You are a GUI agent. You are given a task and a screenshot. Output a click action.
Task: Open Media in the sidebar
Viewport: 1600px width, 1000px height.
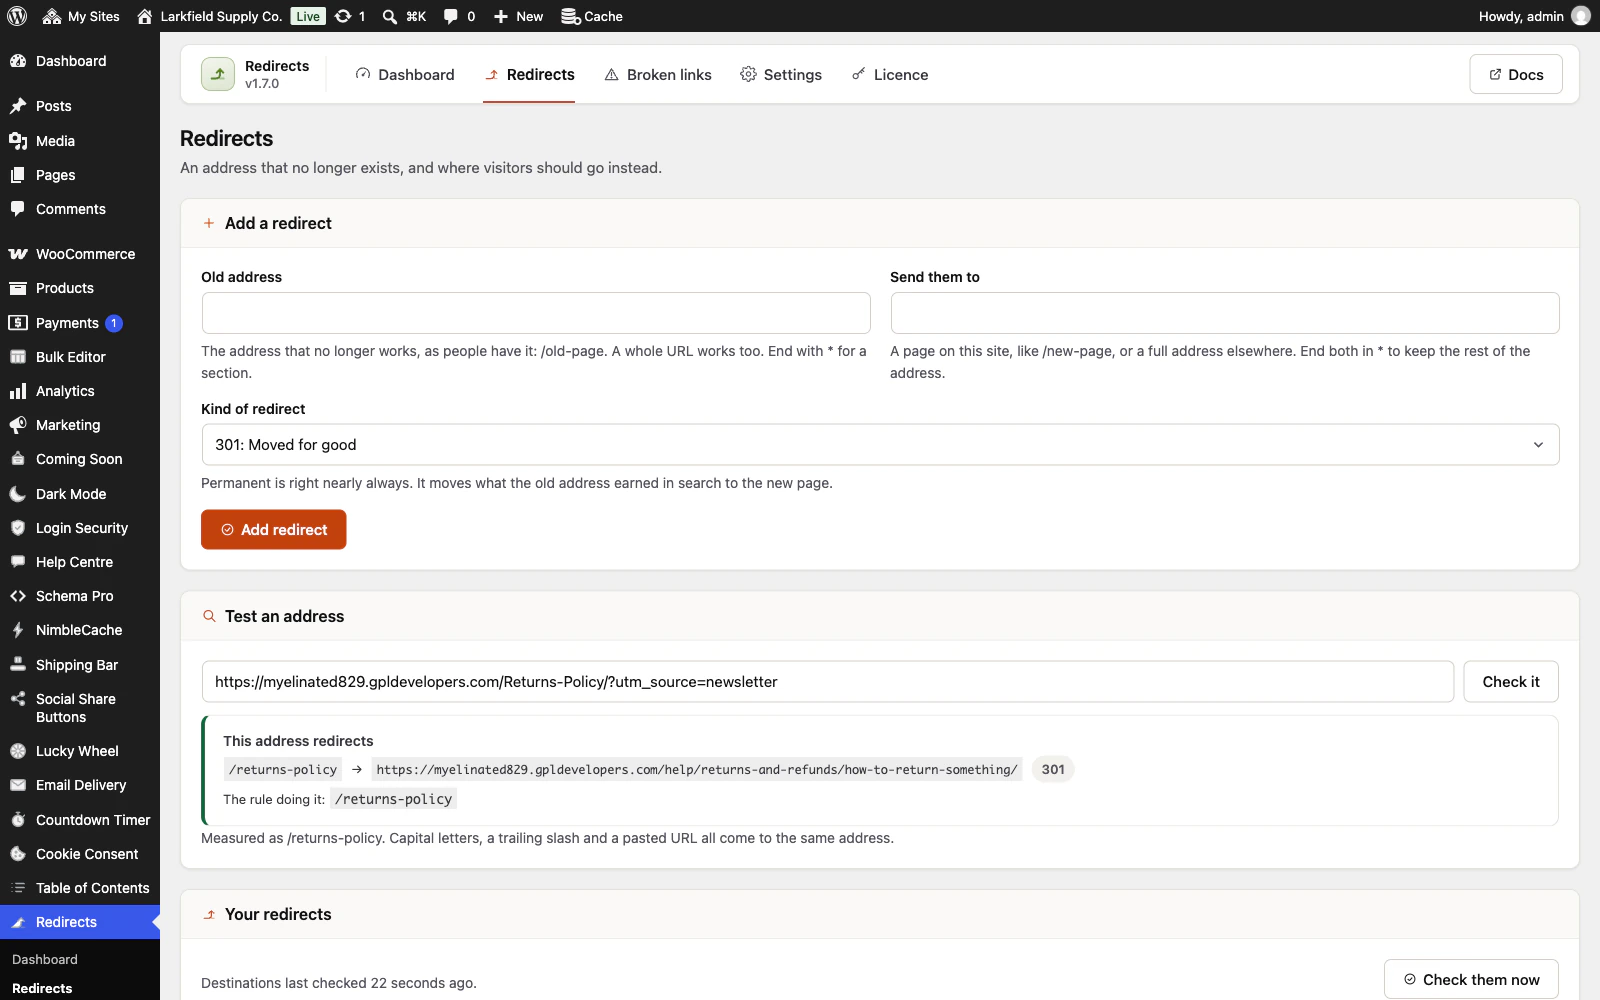[80, 141]
